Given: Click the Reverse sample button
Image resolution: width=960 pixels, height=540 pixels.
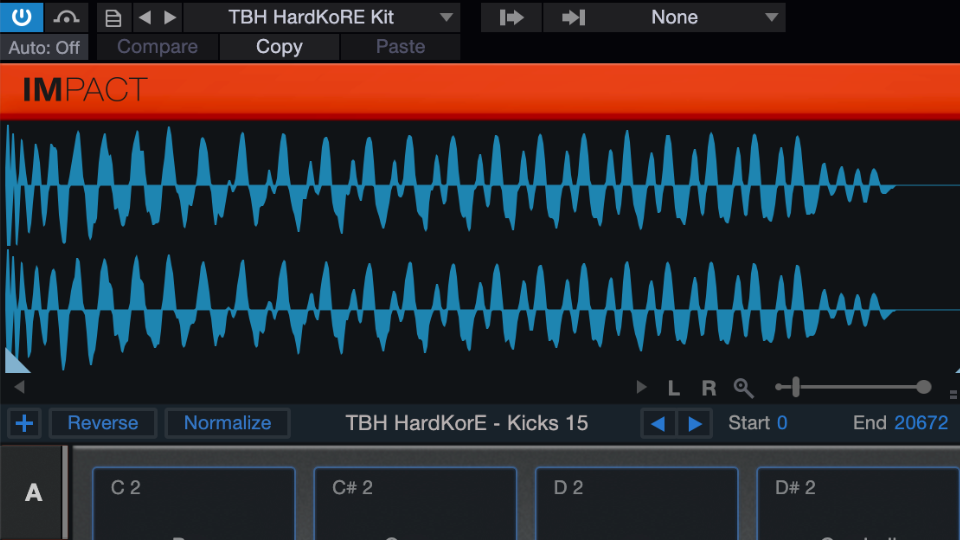Looking at the screenshot, I should pos(103,423).
